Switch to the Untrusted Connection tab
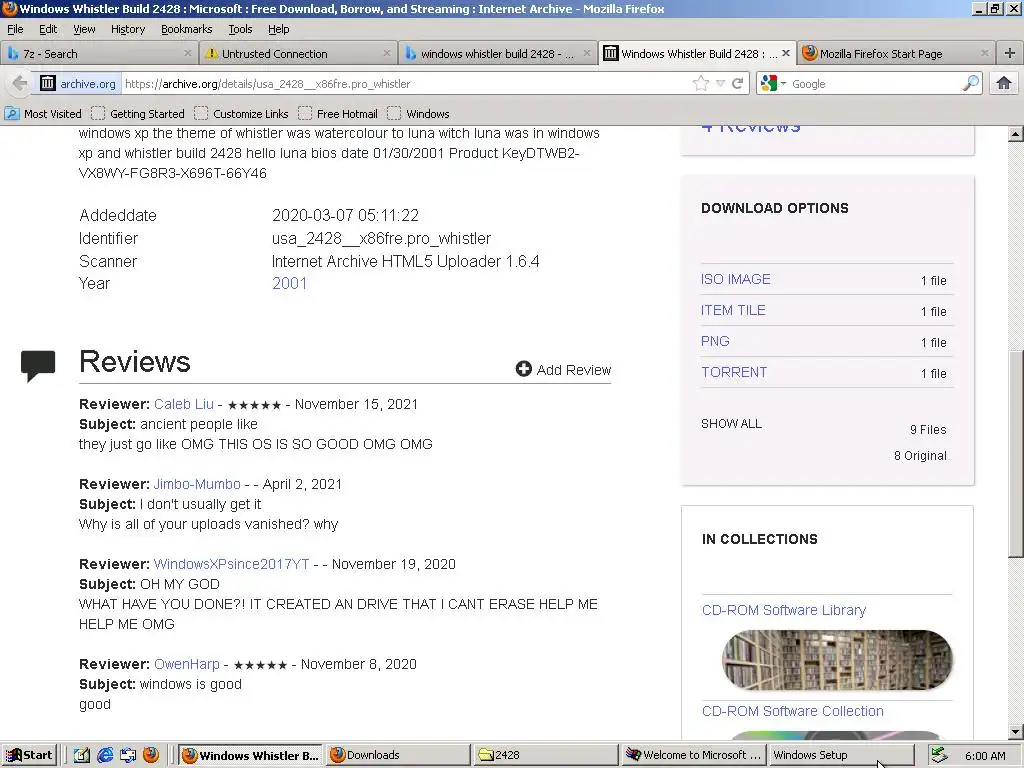This screenshot has width=1024, height=768. (298, 54)
